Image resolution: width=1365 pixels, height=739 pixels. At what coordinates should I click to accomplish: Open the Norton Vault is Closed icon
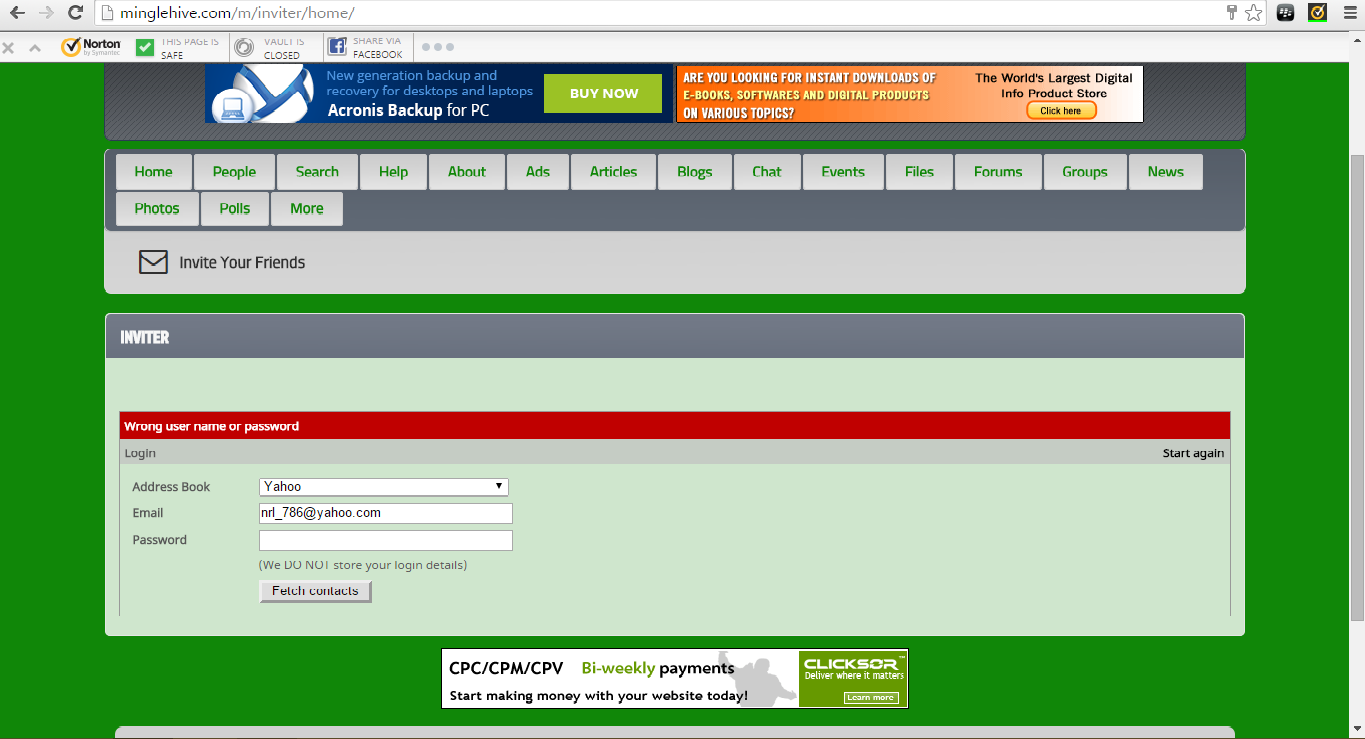click(244, 47)
